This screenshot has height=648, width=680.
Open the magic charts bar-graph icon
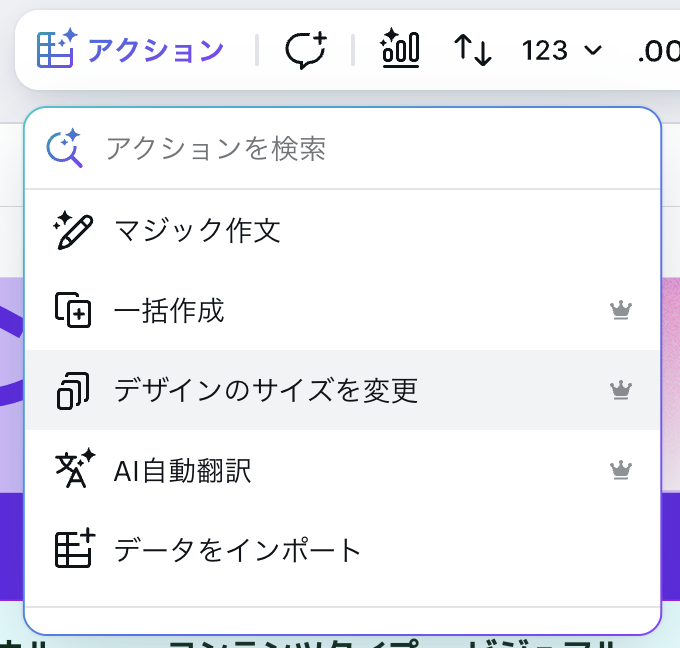coord(400,49)
